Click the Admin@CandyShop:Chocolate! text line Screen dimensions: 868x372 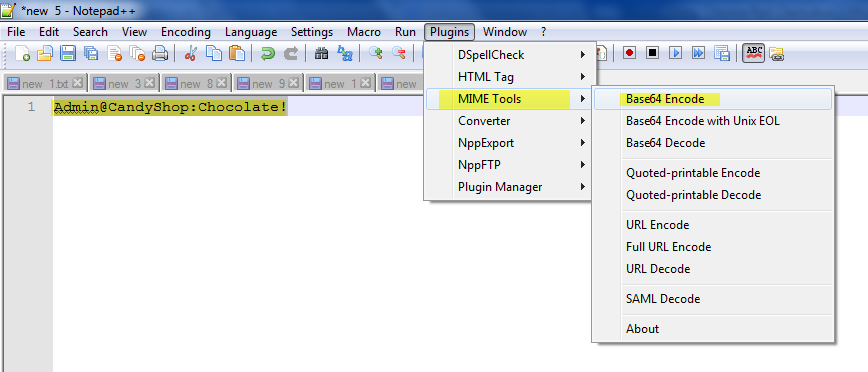click(170, 107)
